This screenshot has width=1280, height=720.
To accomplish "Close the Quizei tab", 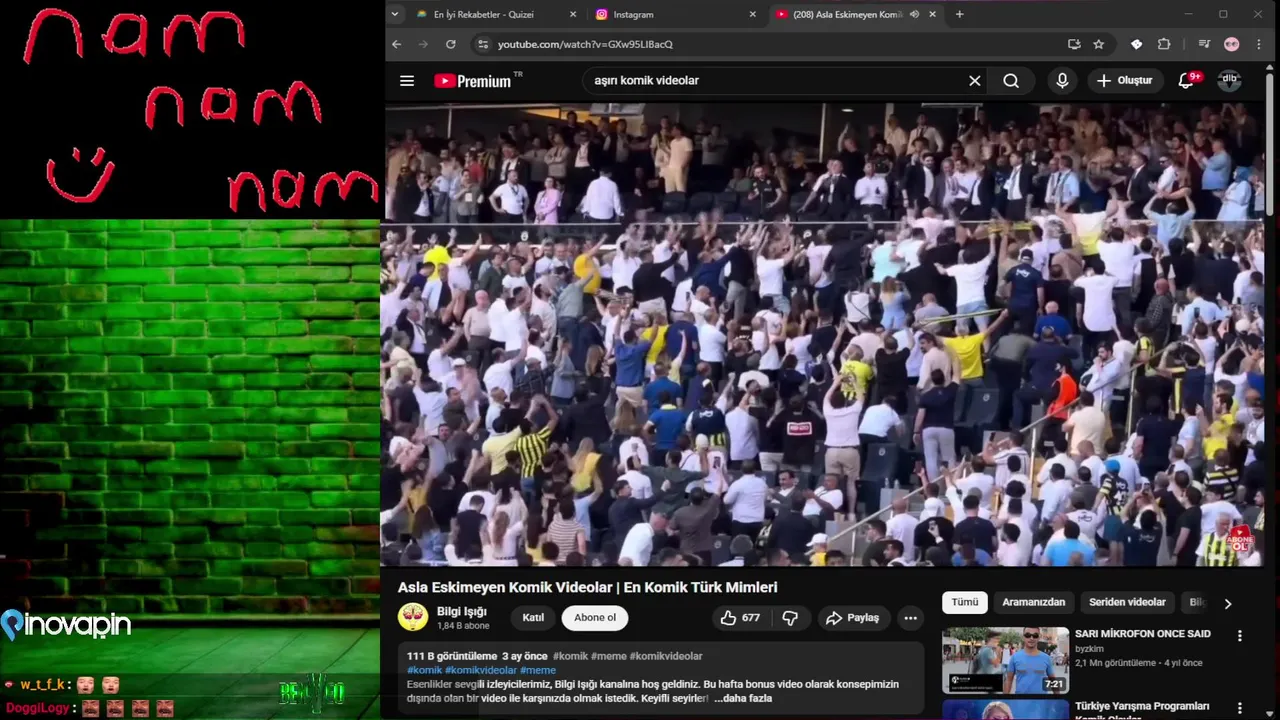I will [x=573, y=14].
